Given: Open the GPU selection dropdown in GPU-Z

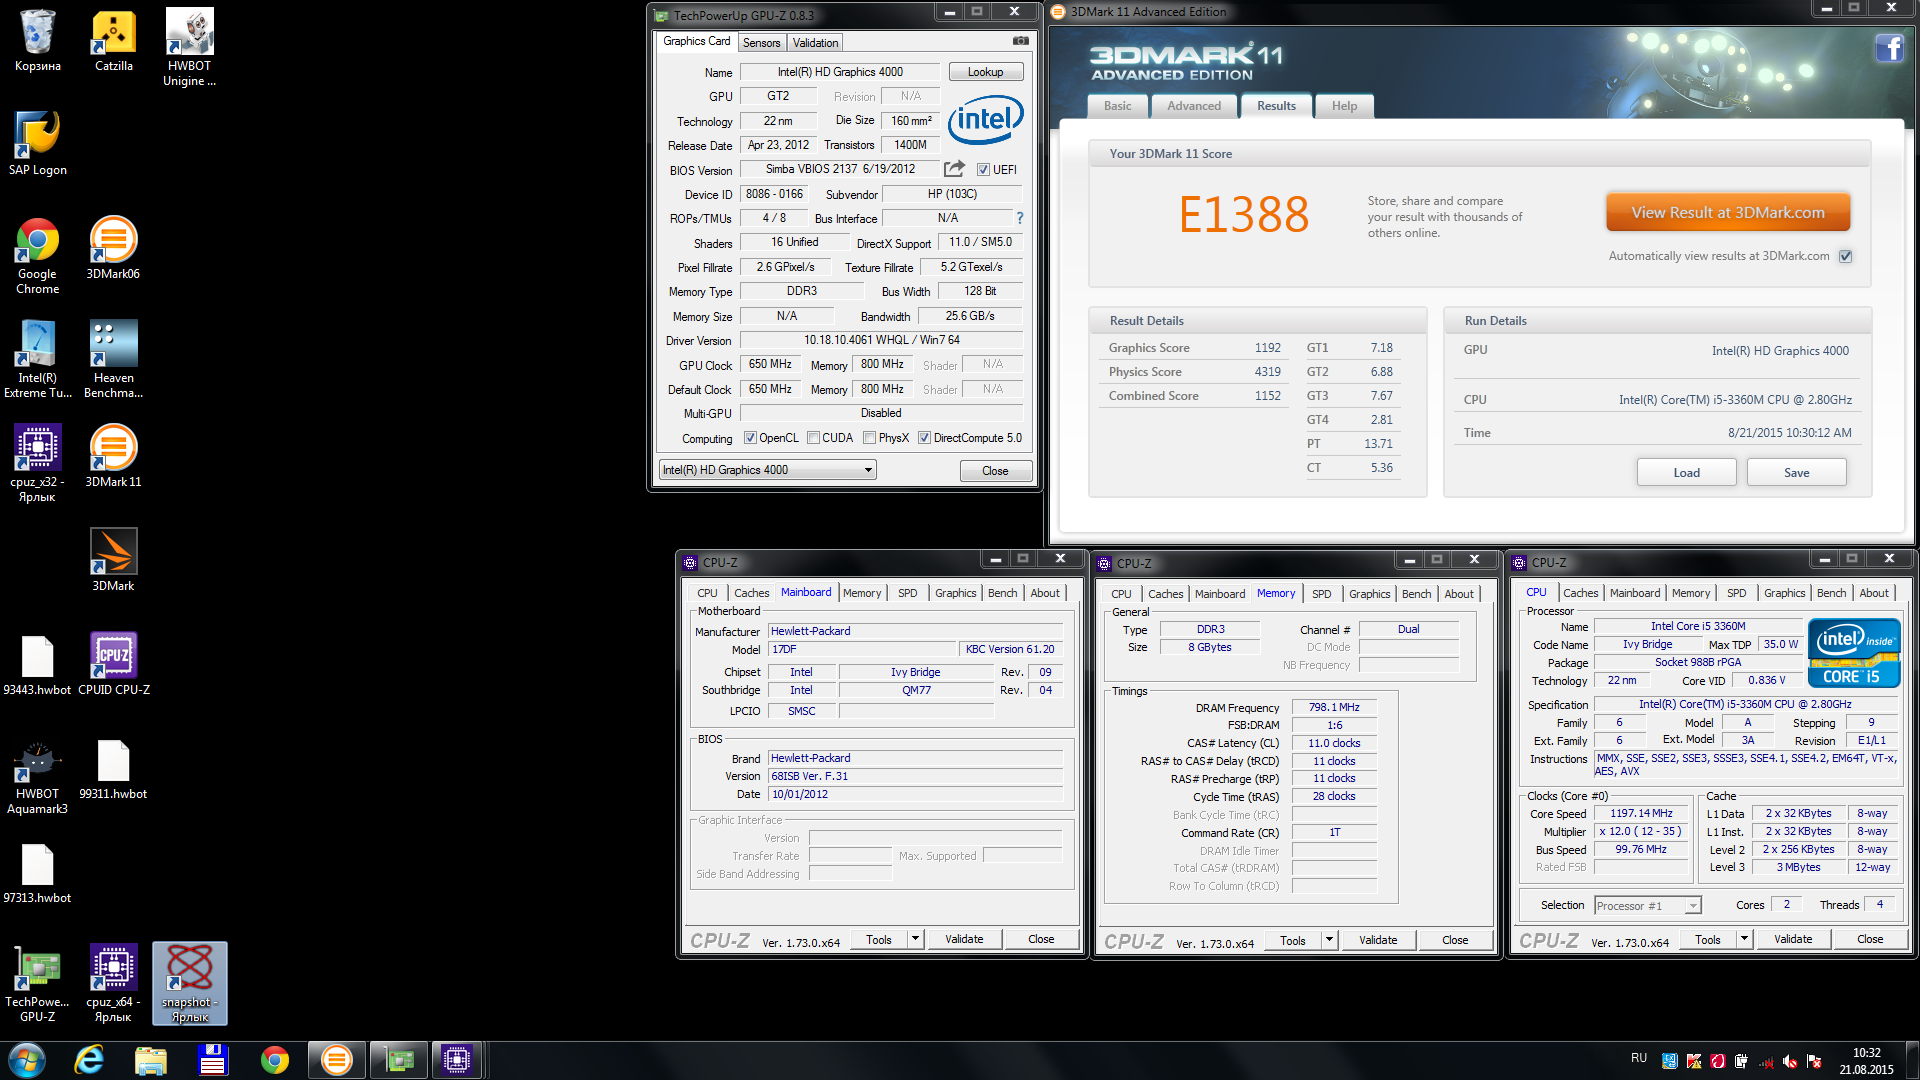Looking at the screenshot, I should (768, 470).
